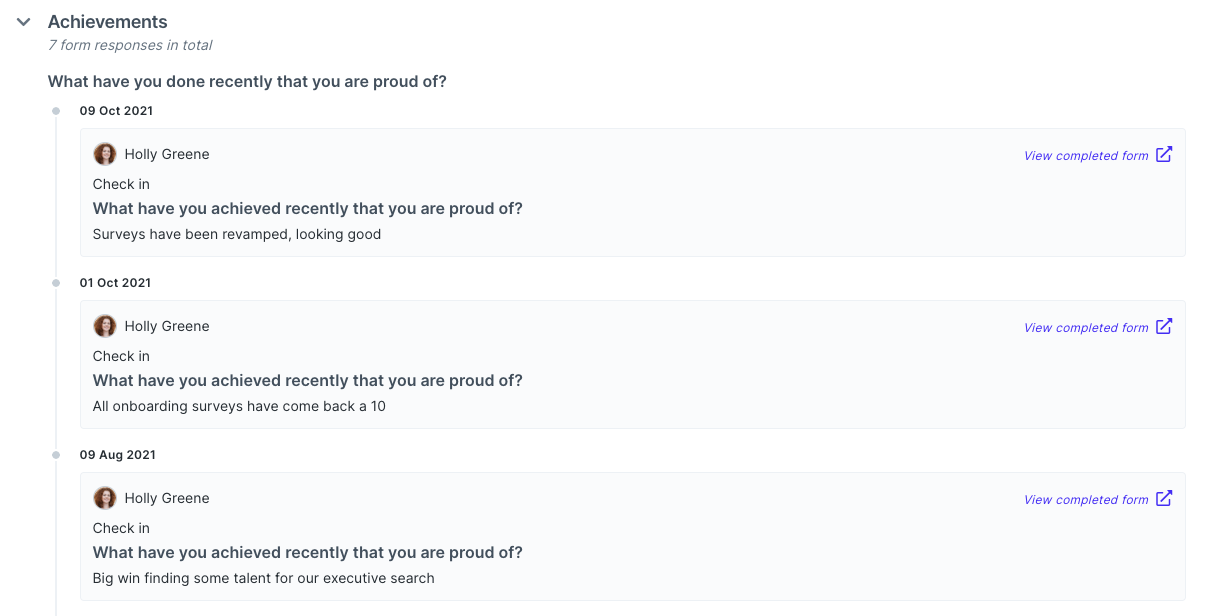
Task: Click the 'Big win finding some talent' answer
Action: click(x=264, y=578)
